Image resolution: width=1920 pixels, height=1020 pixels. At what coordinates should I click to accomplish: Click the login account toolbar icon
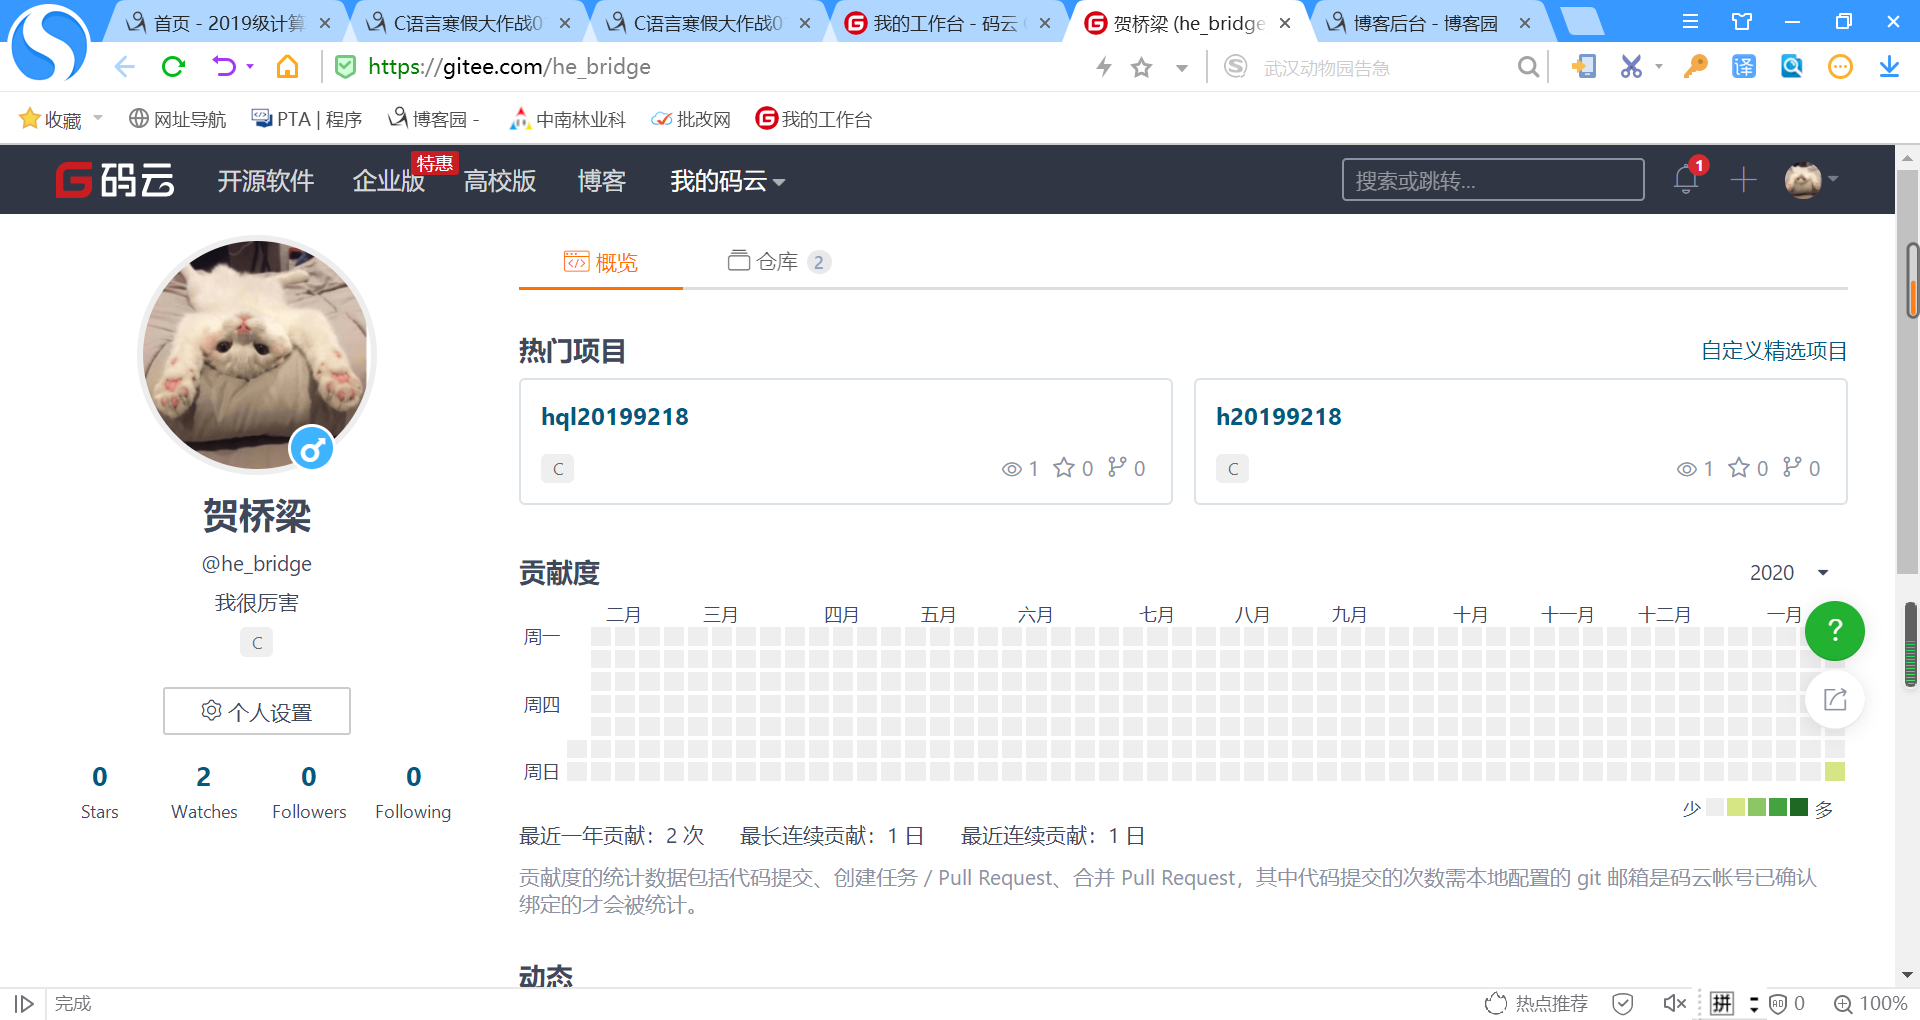1583,67
